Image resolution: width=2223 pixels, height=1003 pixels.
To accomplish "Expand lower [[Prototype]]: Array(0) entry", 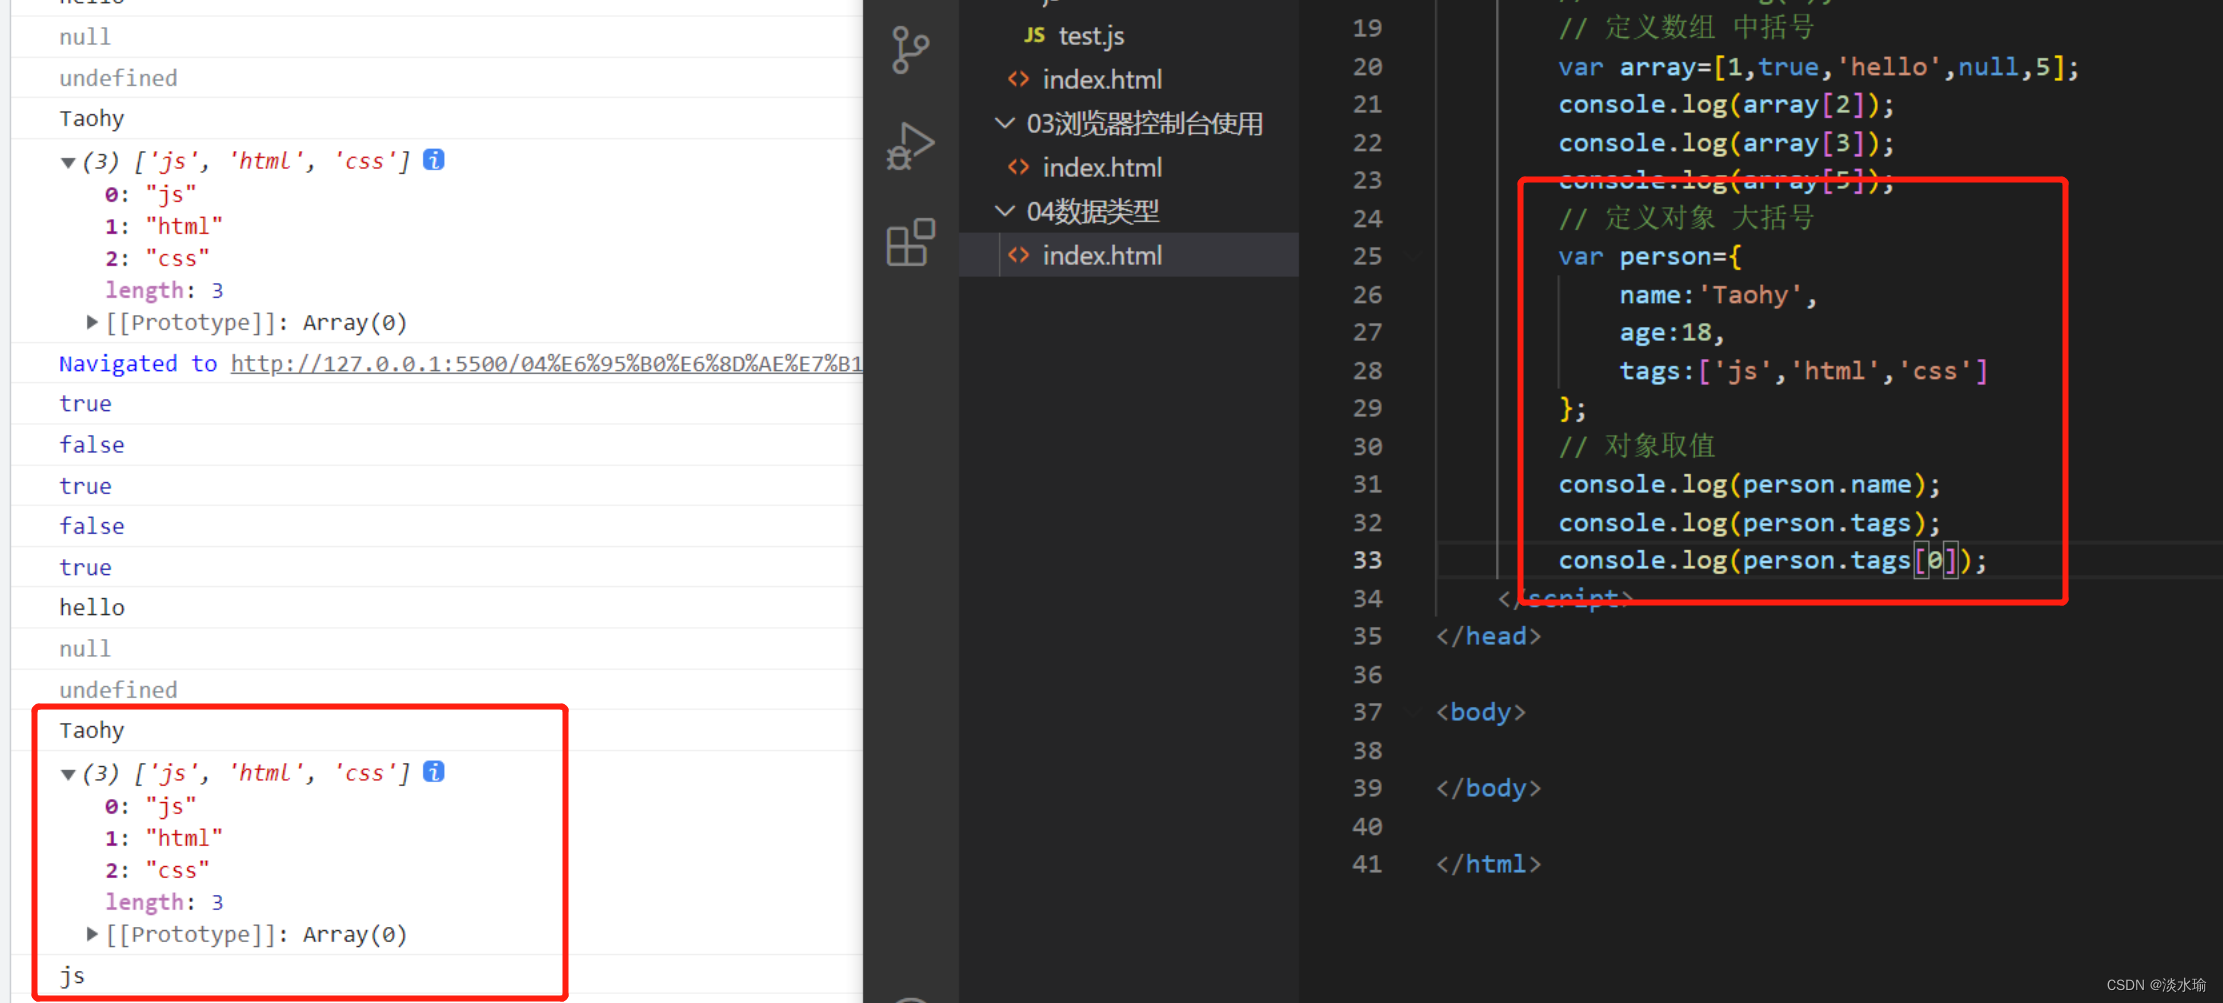I will coord(92,934).
